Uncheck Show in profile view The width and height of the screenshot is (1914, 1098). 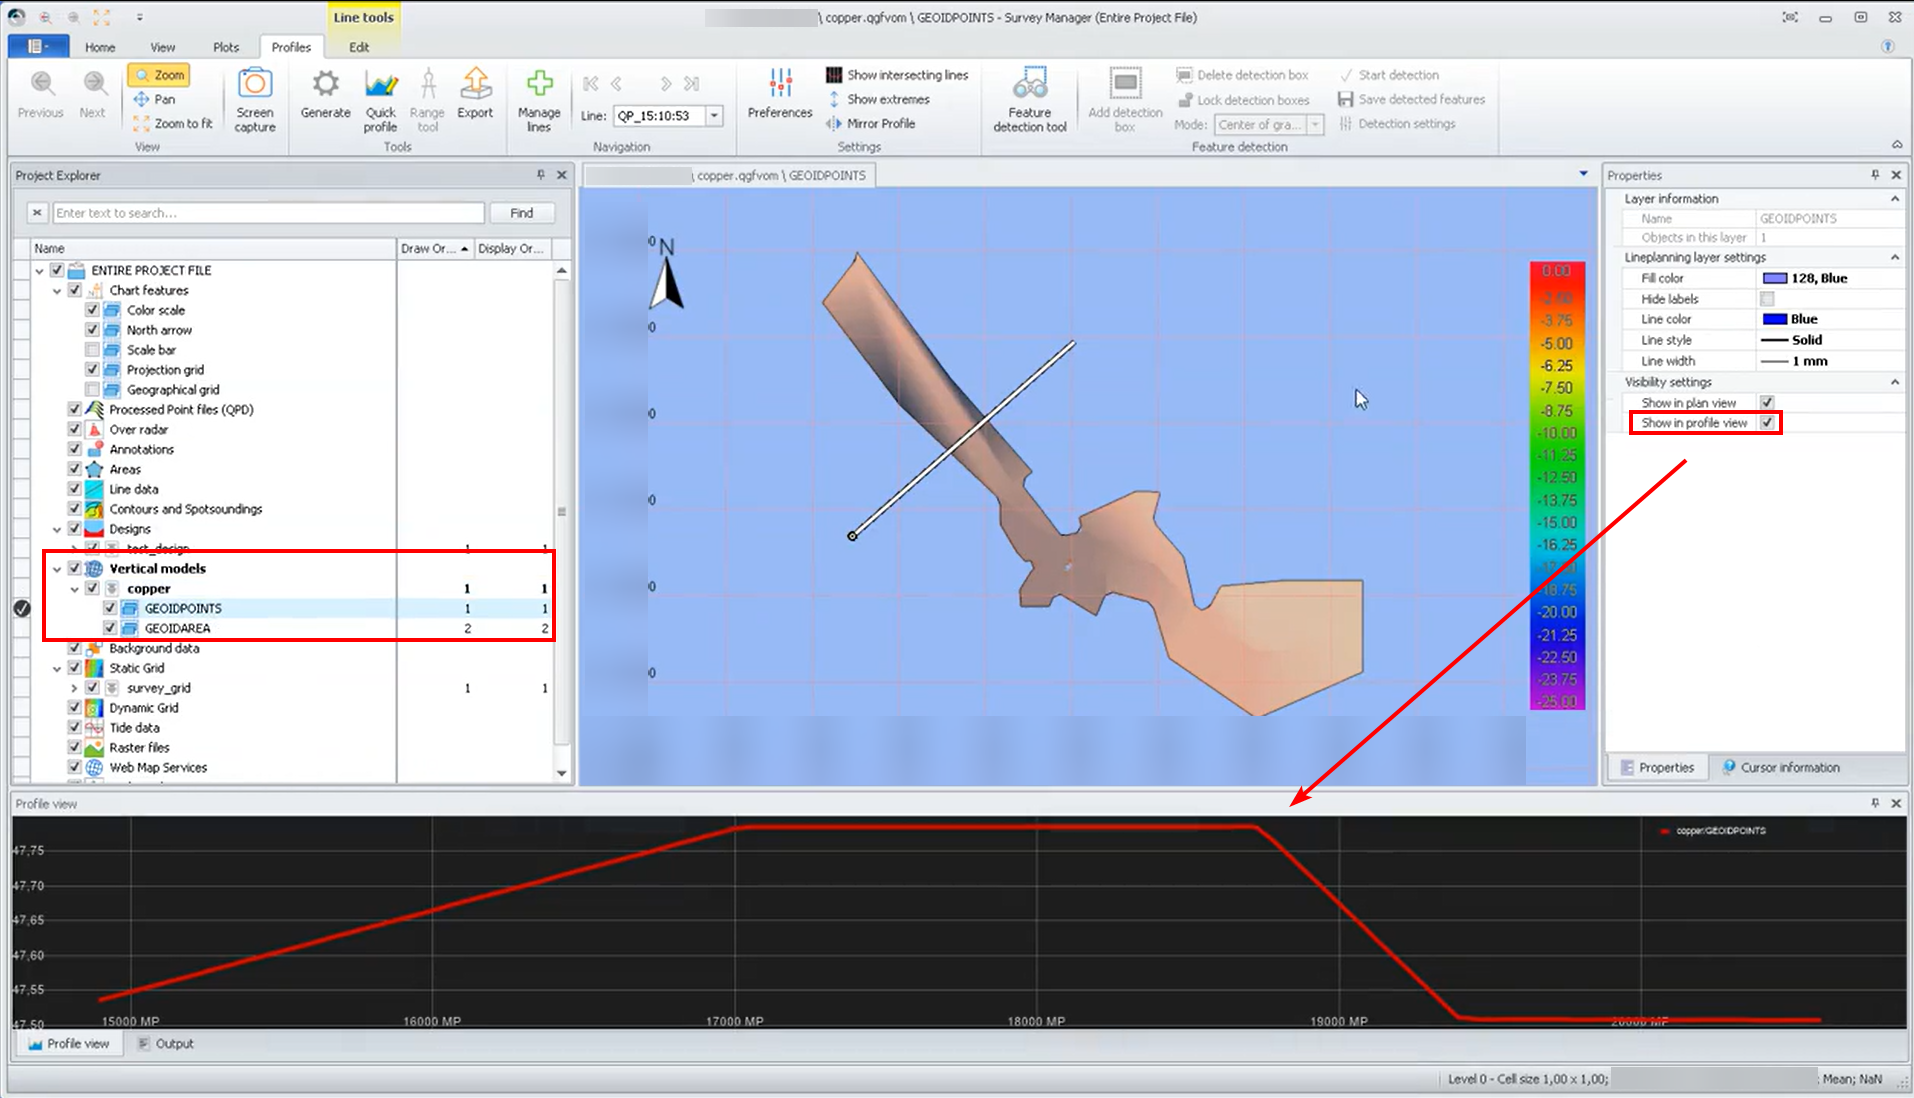click(1767, 423)
